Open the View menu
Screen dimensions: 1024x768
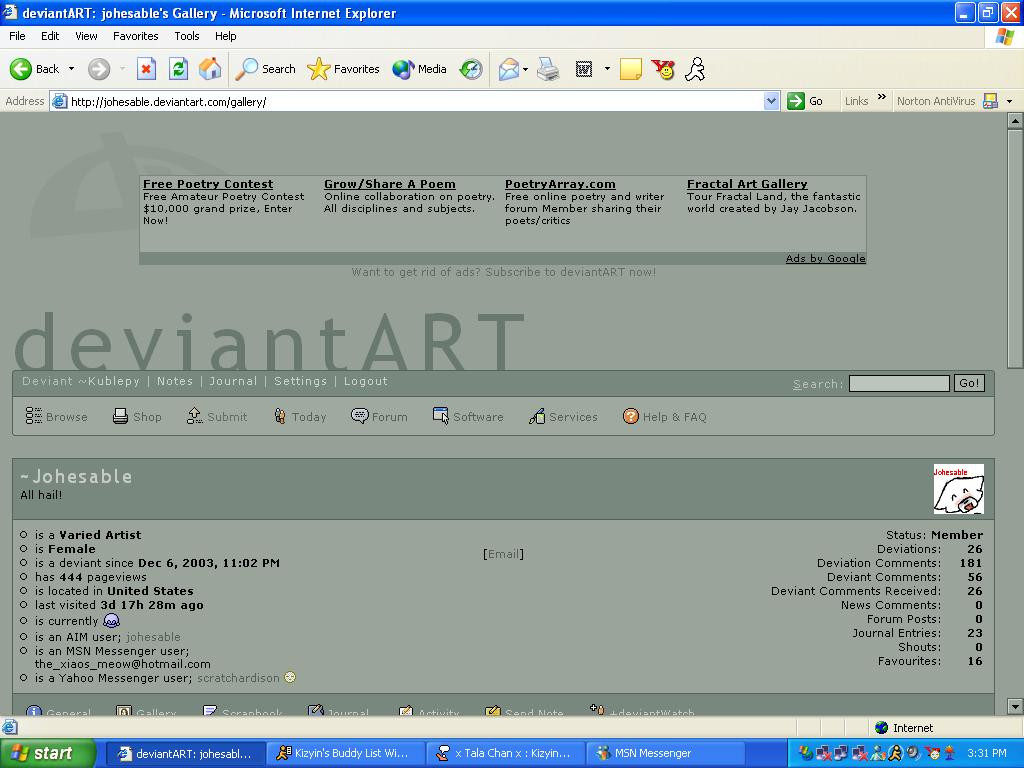coord(86,36)
